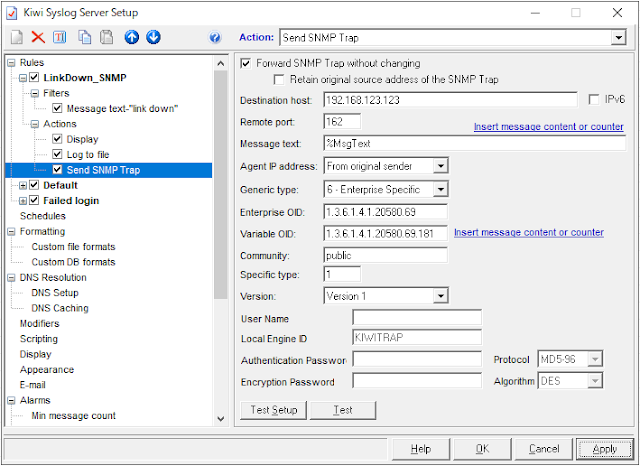This screenshot has height=466, width=640.
Task: Click the Test button
Action: 343,410
